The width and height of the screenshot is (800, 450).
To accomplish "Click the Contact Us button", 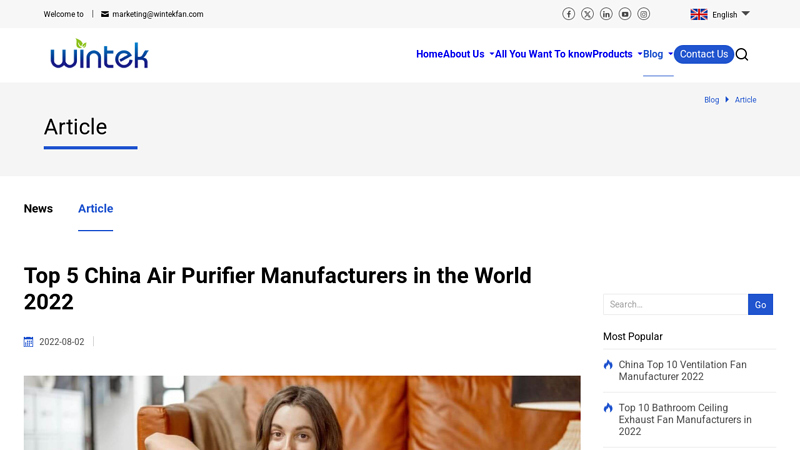I will [704, 54].
